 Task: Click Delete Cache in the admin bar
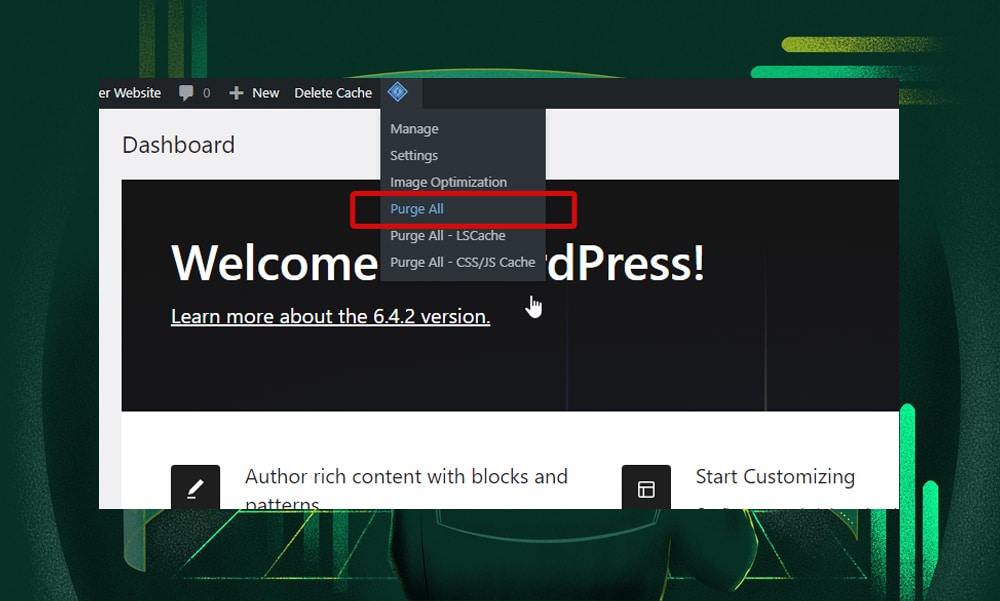click(x=333, y=93)
